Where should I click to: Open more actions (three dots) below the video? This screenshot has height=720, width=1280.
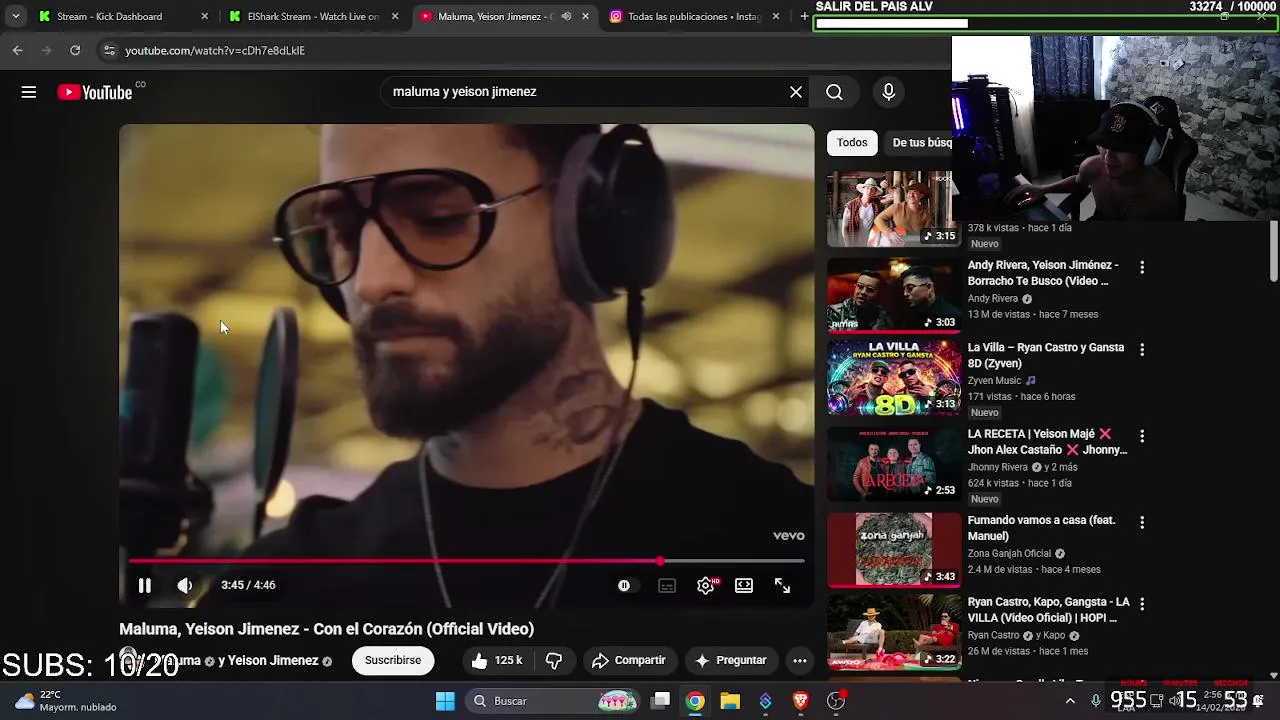pos(800,660)
